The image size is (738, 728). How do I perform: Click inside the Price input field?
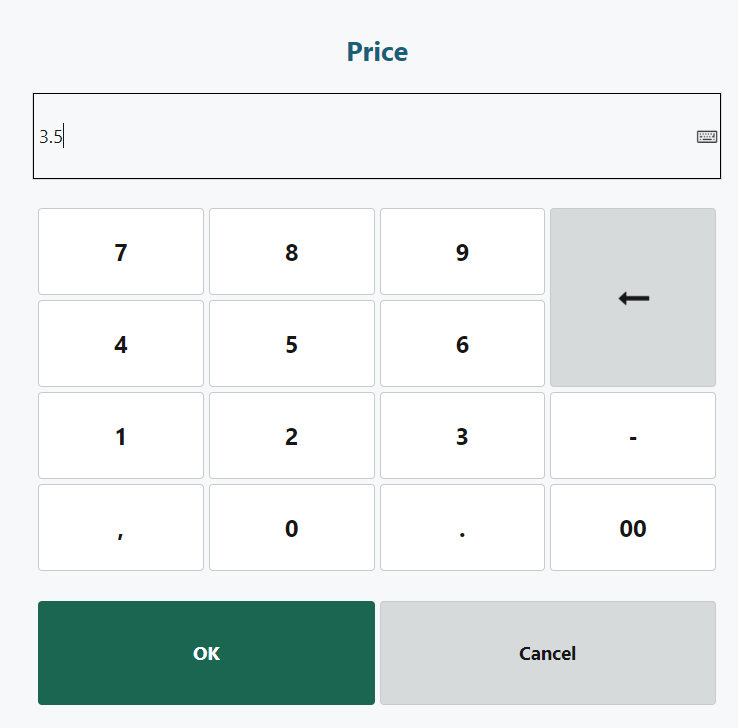pyautogui.click(x=360, y=137)
